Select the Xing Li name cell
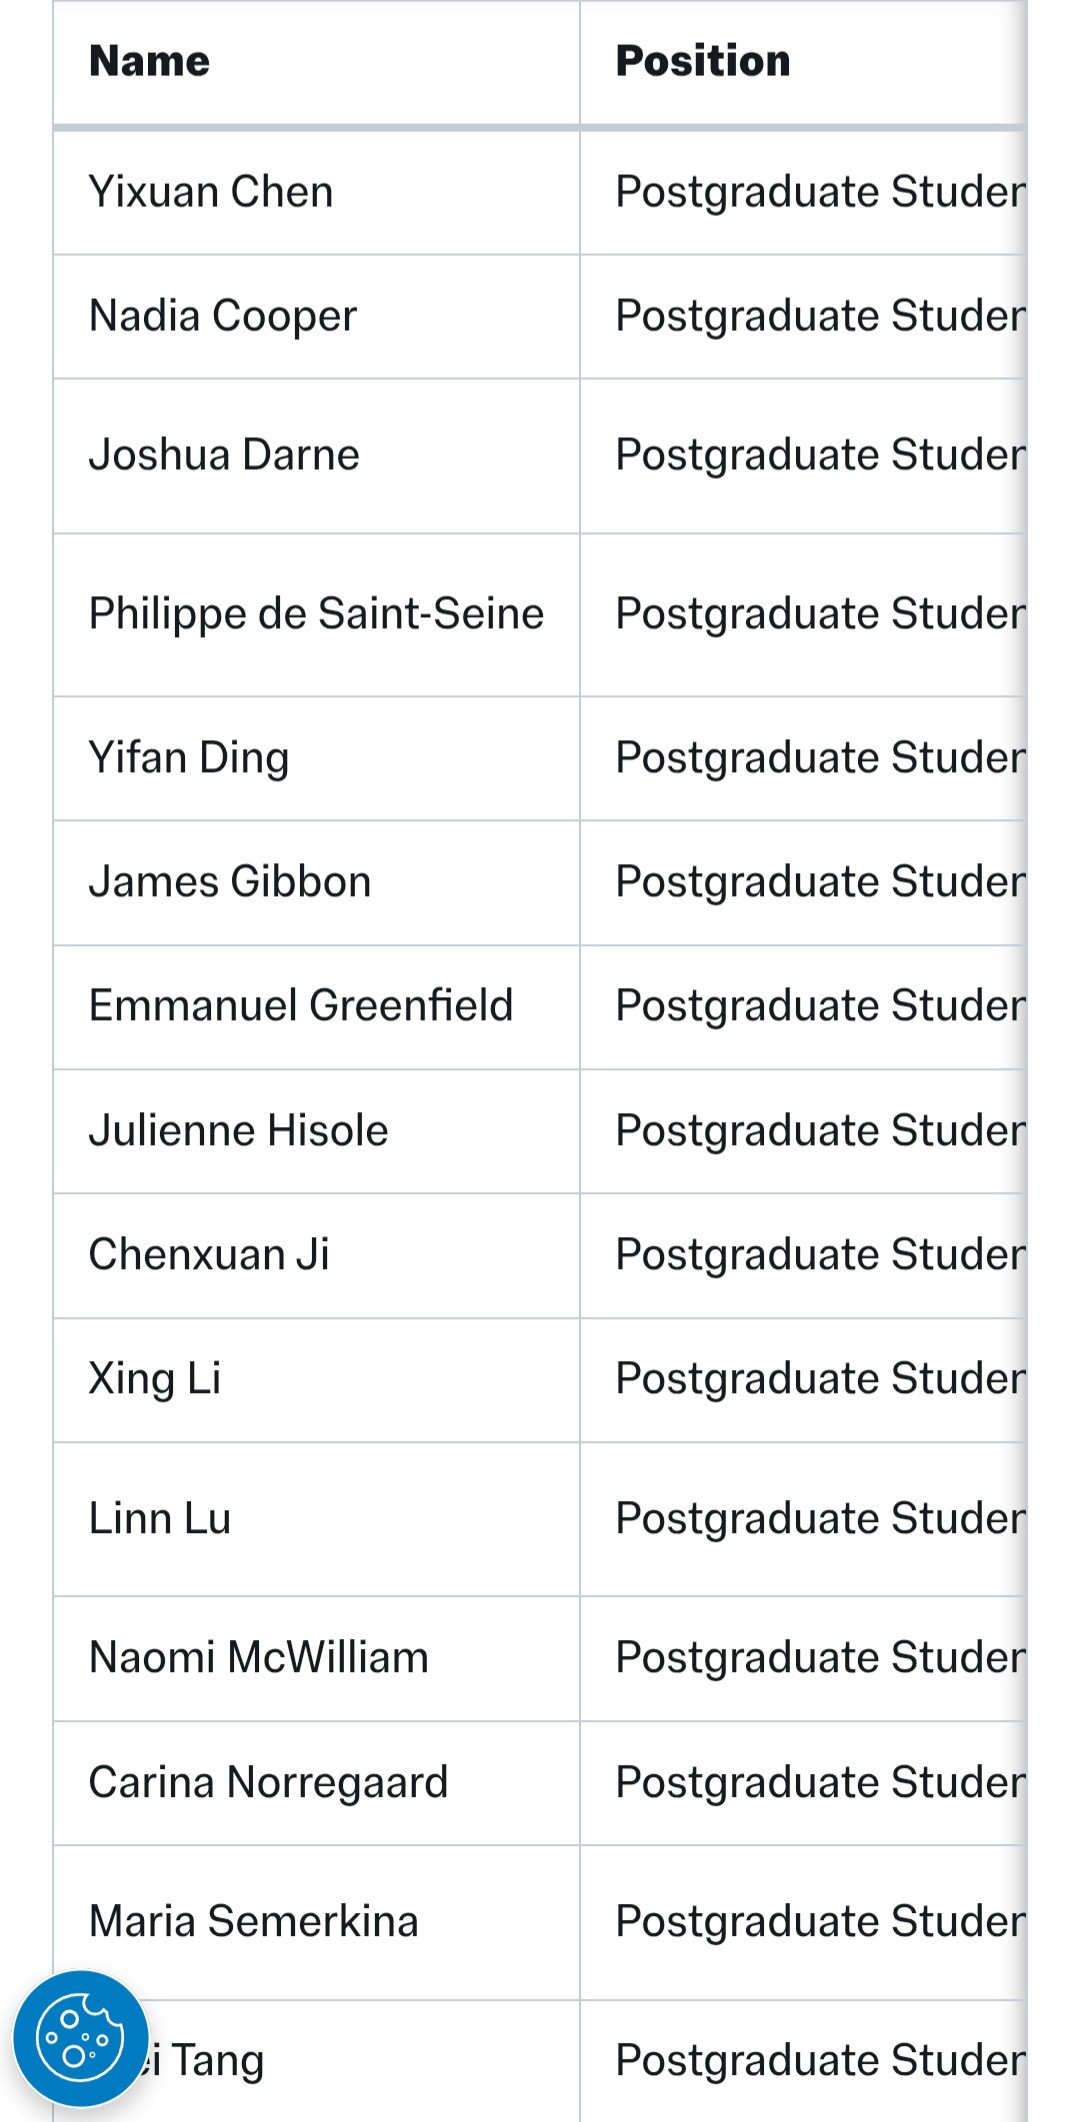This screenshot has height=2122, width=1080. (x=155, y=1379)
